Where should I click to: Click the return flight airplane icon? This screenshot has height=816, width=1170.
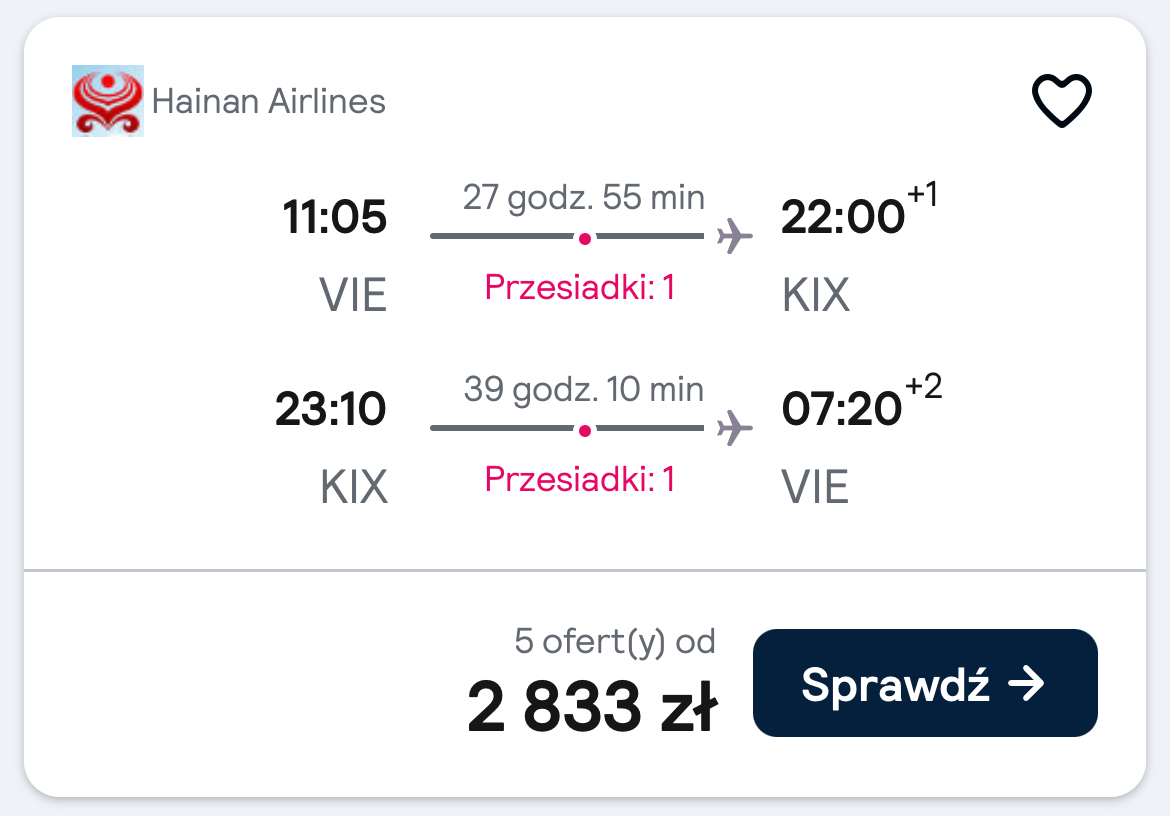point(734,428)
